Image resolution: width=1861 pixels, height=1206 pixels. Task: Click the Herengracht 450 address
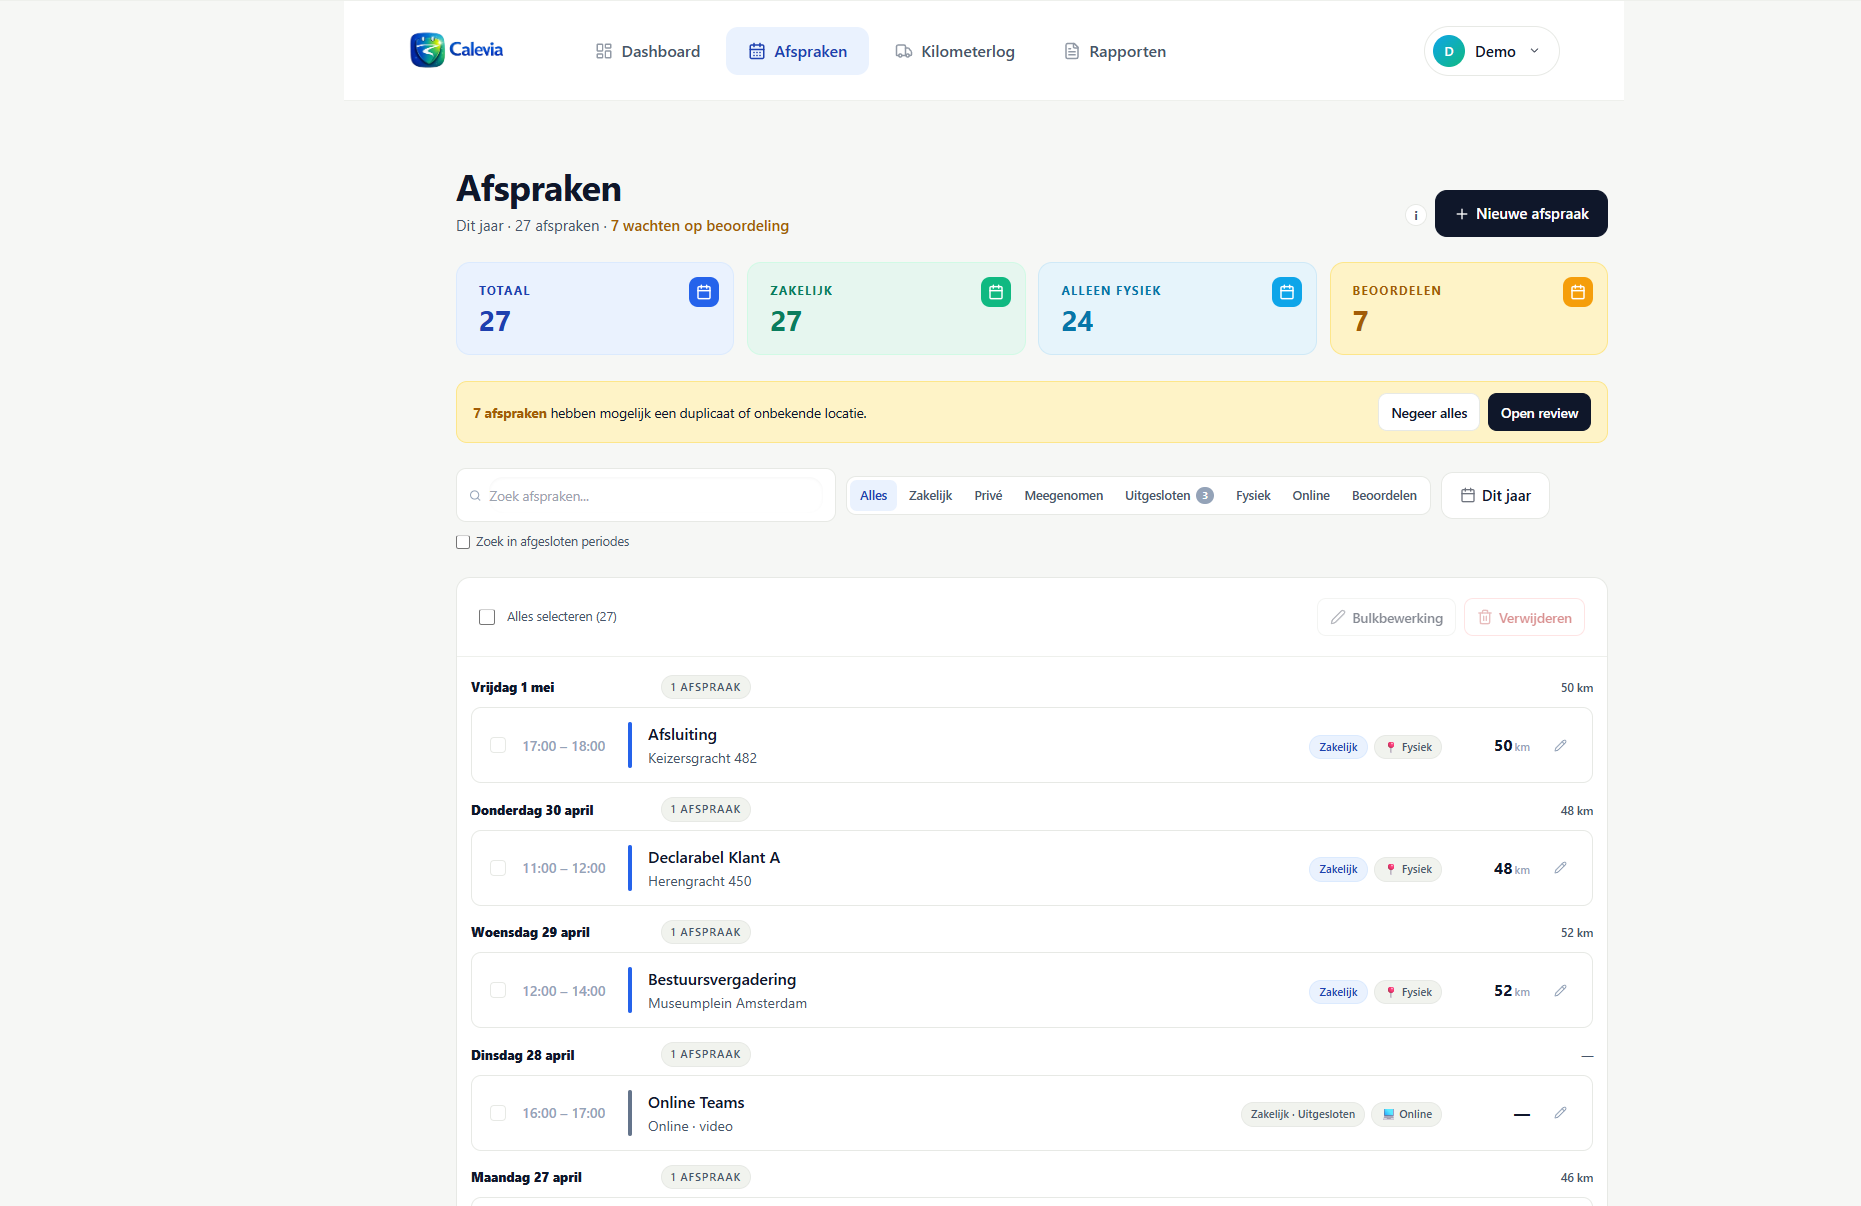(x=700, y=882)
